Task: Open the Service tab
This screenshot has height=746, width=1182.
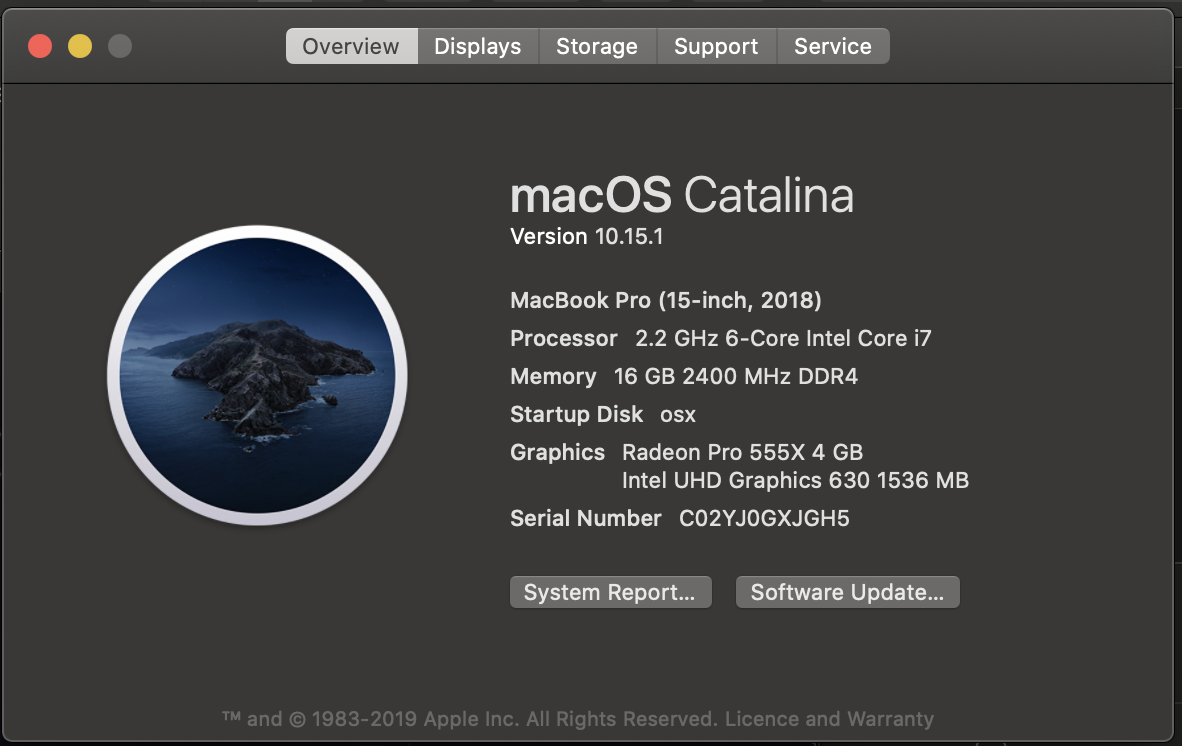Action: pyautogui.click(x=833, y=46)
